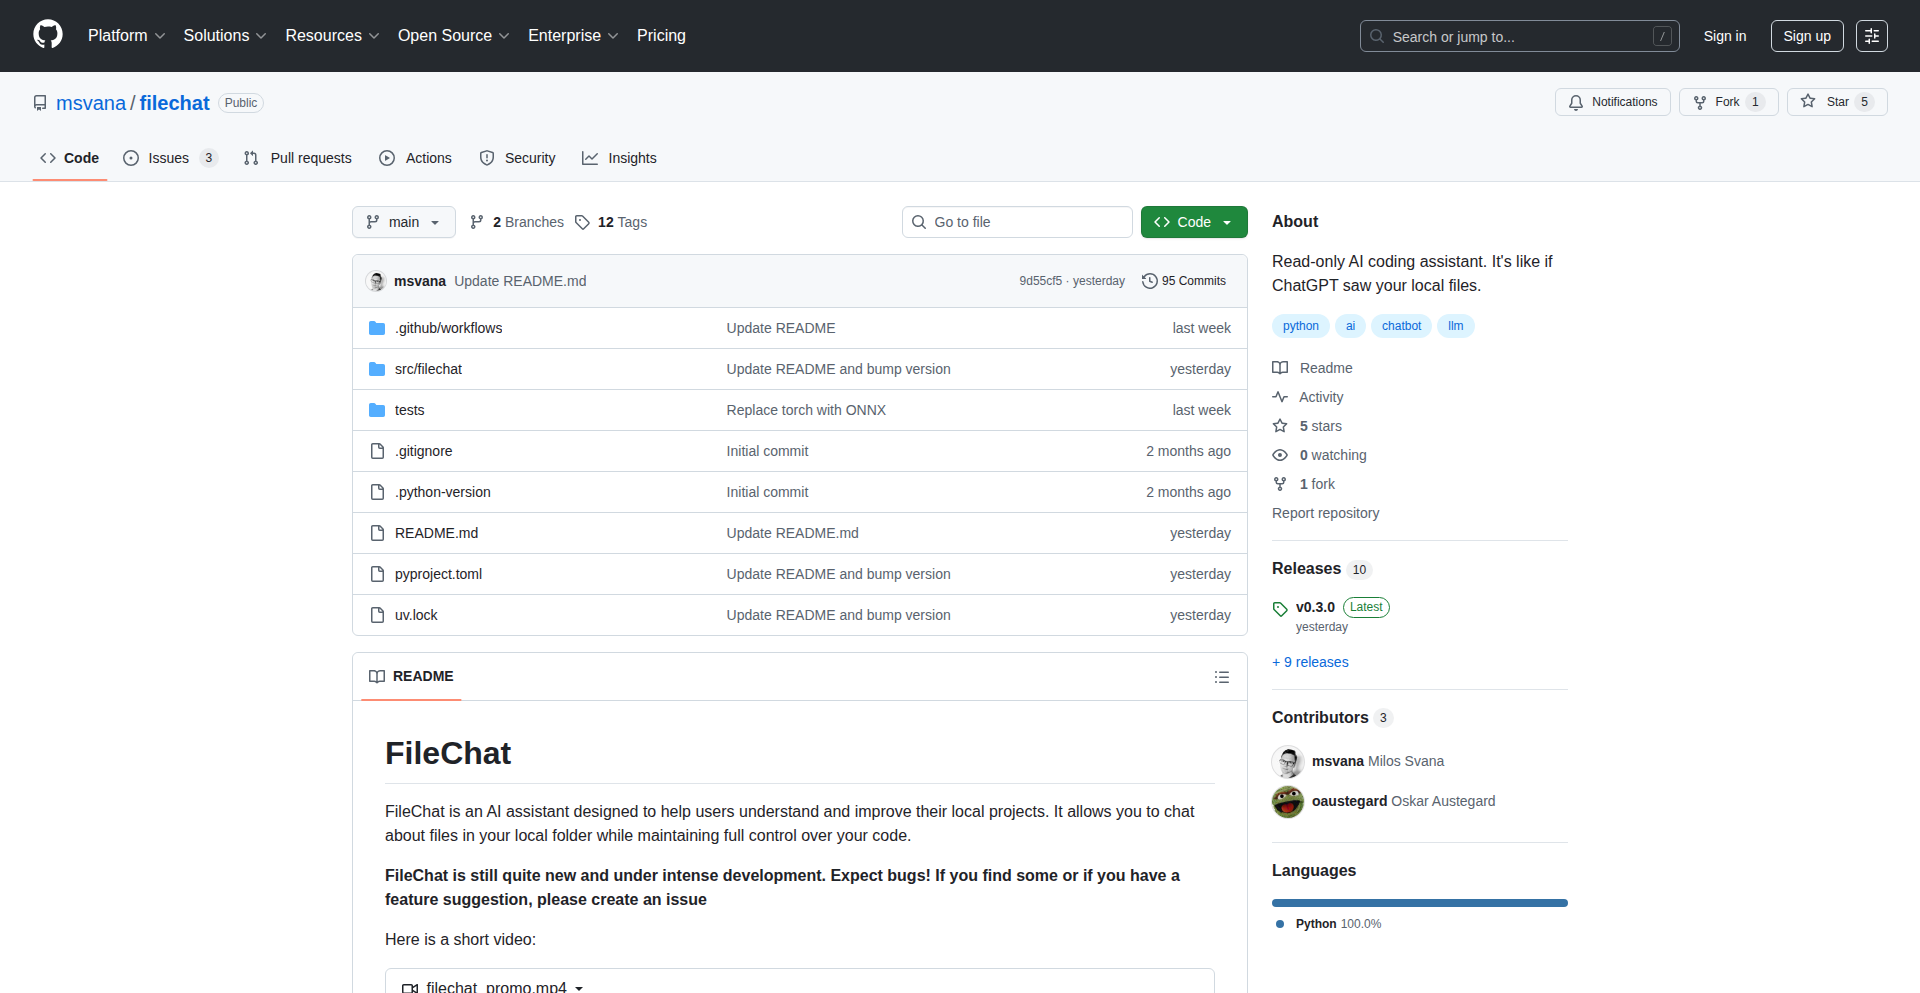Click the Go to file search field
Viewport: 1920px width, 993px height.
coord(1017,222)
